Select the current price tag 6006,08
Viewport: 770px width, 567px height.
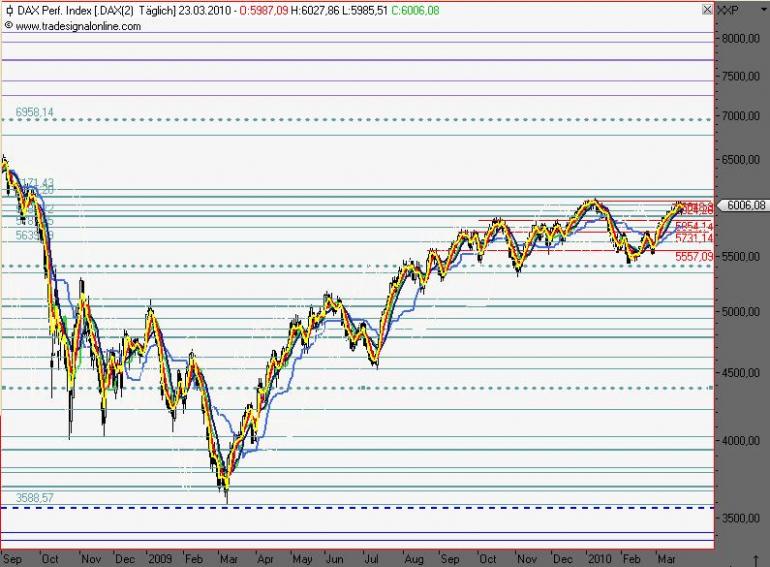tap(742, 205)
